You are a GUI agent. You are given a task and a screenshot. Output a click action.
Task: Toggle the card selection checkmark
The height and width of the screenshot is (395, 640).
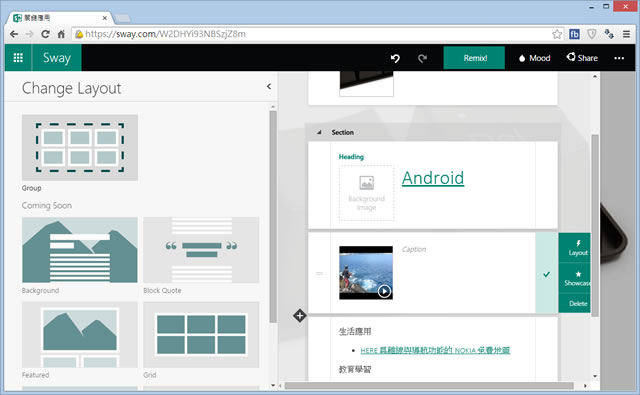click(x=547, y=274)
